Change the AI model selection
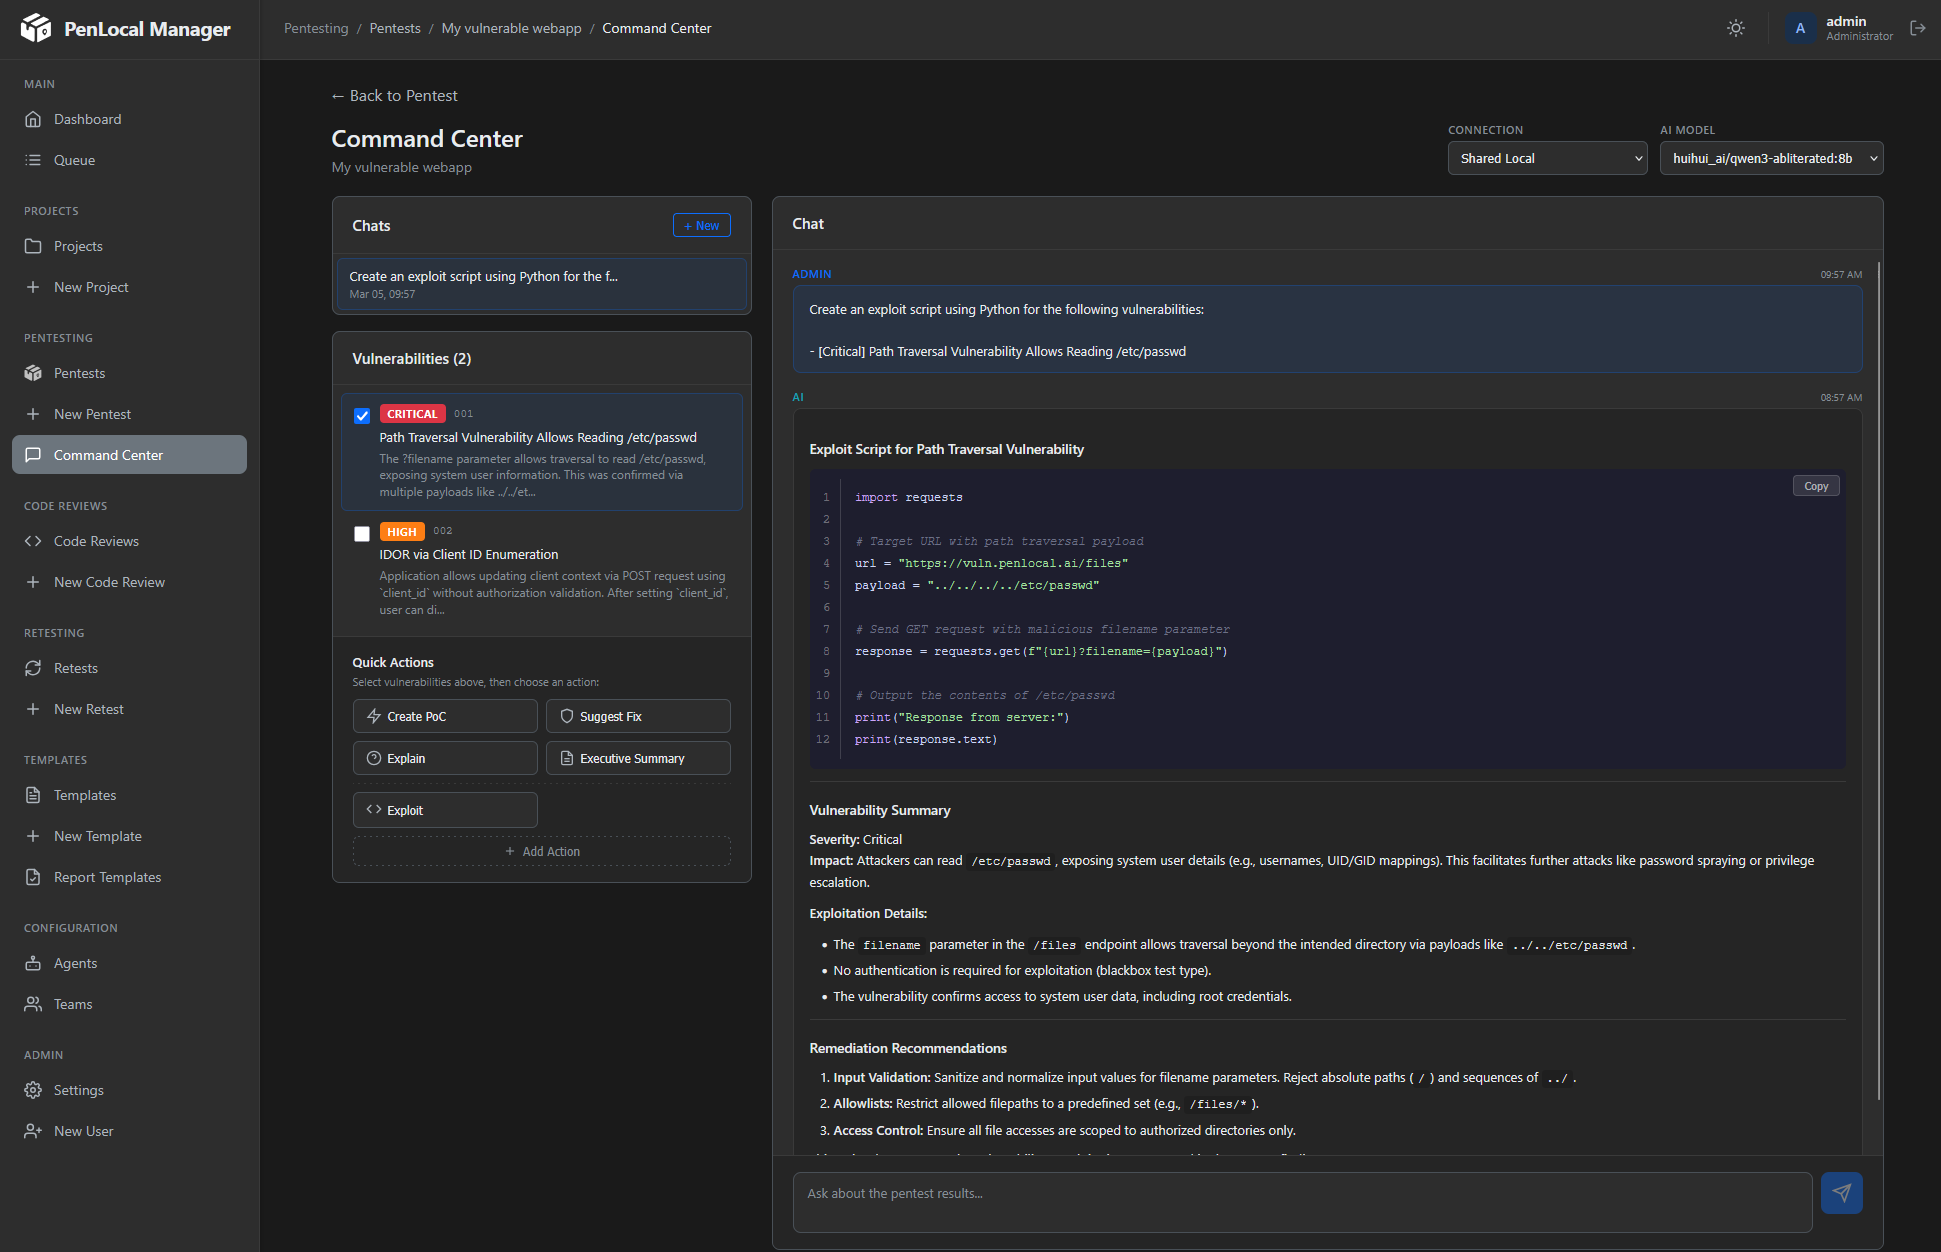1941x1252 pixels. coord(1771,158)
